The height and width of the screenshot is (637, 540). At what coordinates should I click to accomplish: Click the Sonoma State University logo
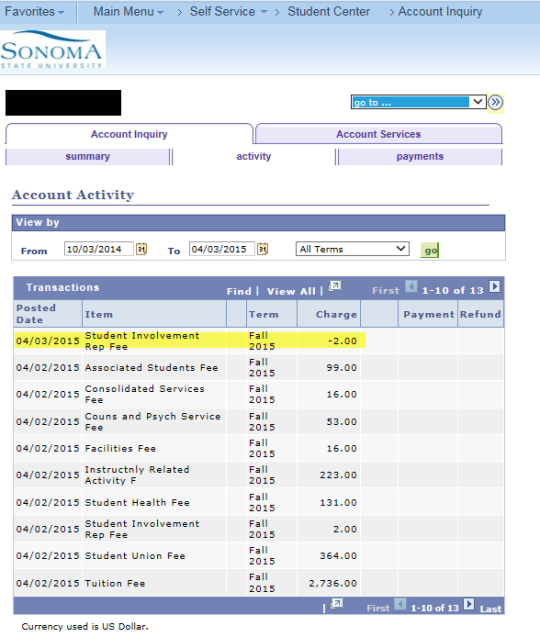tap(52, 50)
